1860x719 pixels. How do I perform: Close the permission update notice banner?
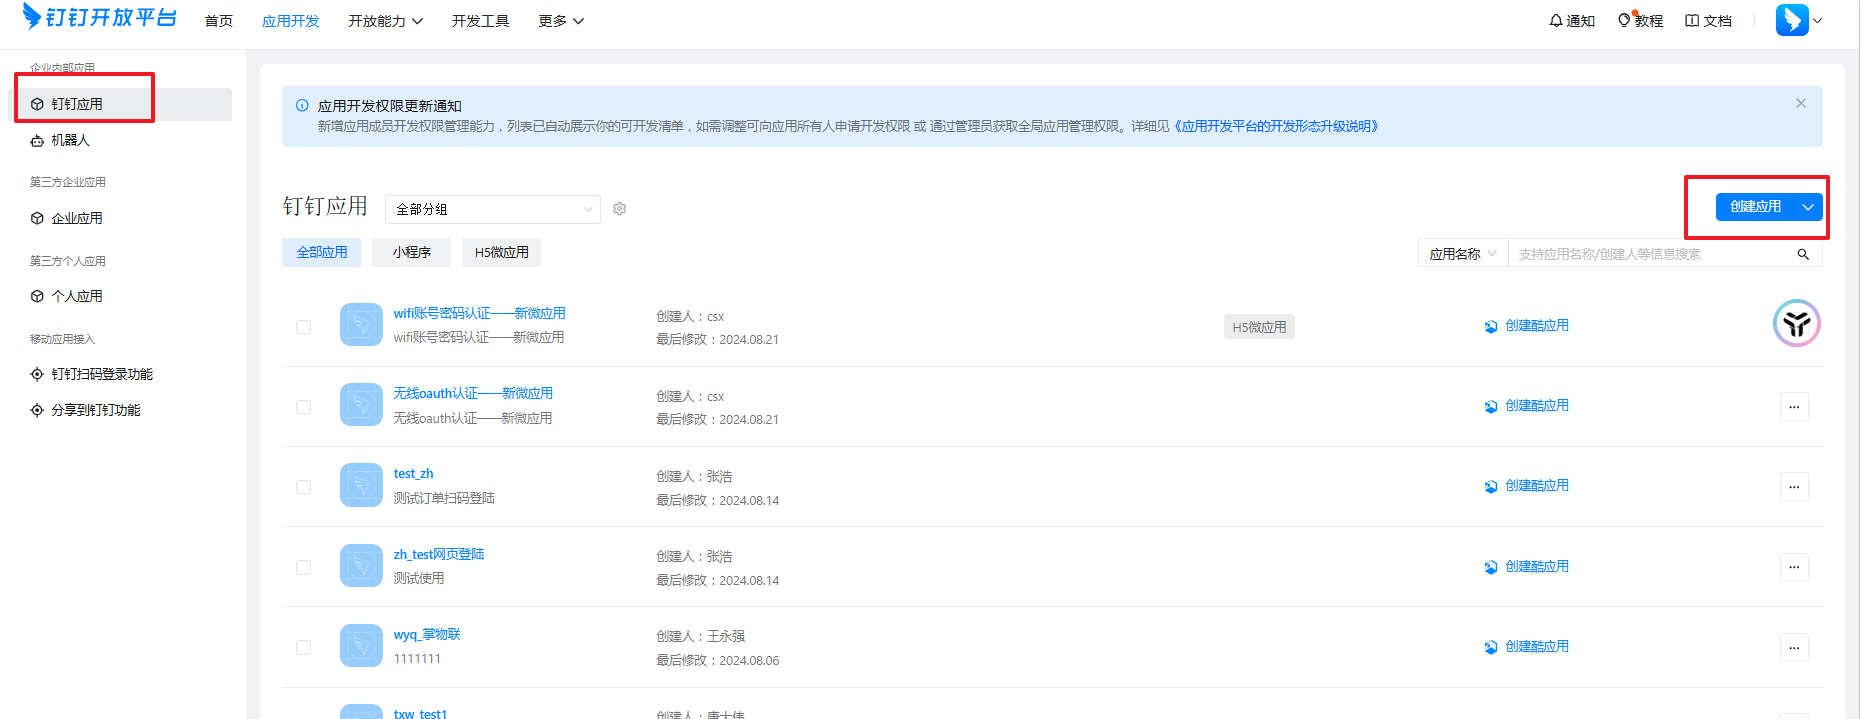tap(1801, 103)
